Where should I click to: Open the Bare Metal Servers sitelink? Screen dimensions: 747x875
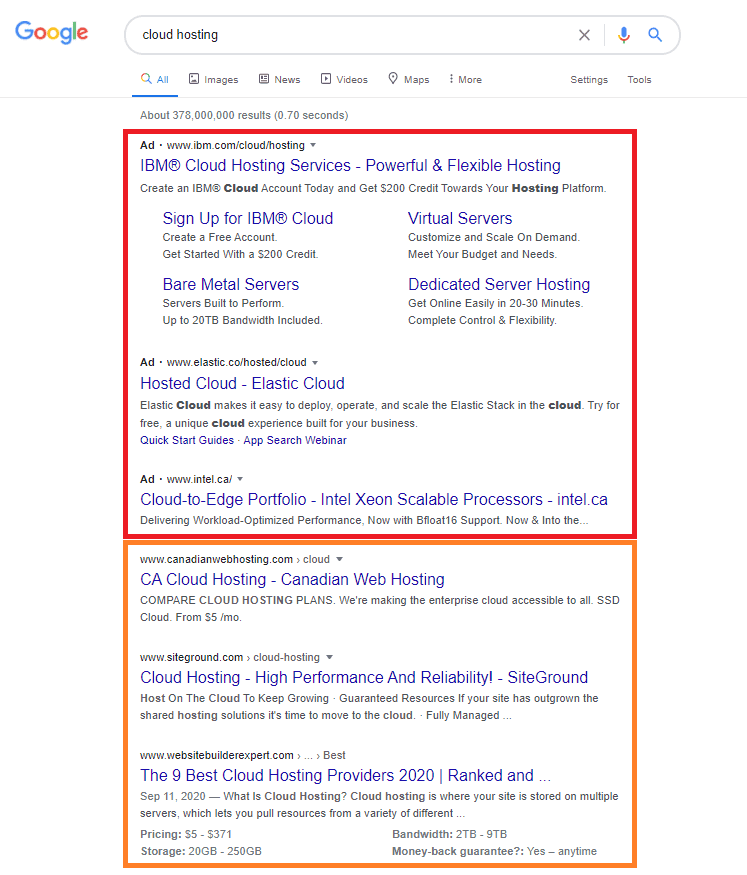point(230,284)
